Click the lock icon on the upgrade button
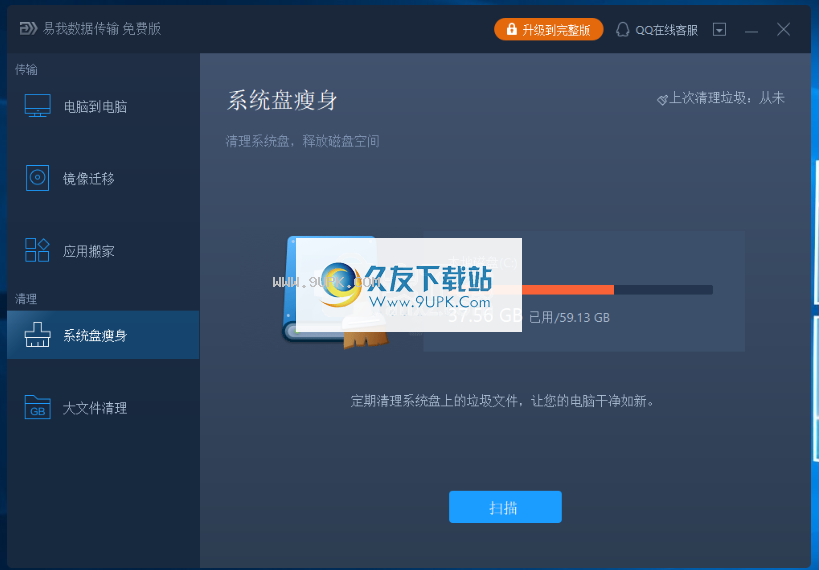This screenshot has width=819, height=570. [x=511, y=29]
